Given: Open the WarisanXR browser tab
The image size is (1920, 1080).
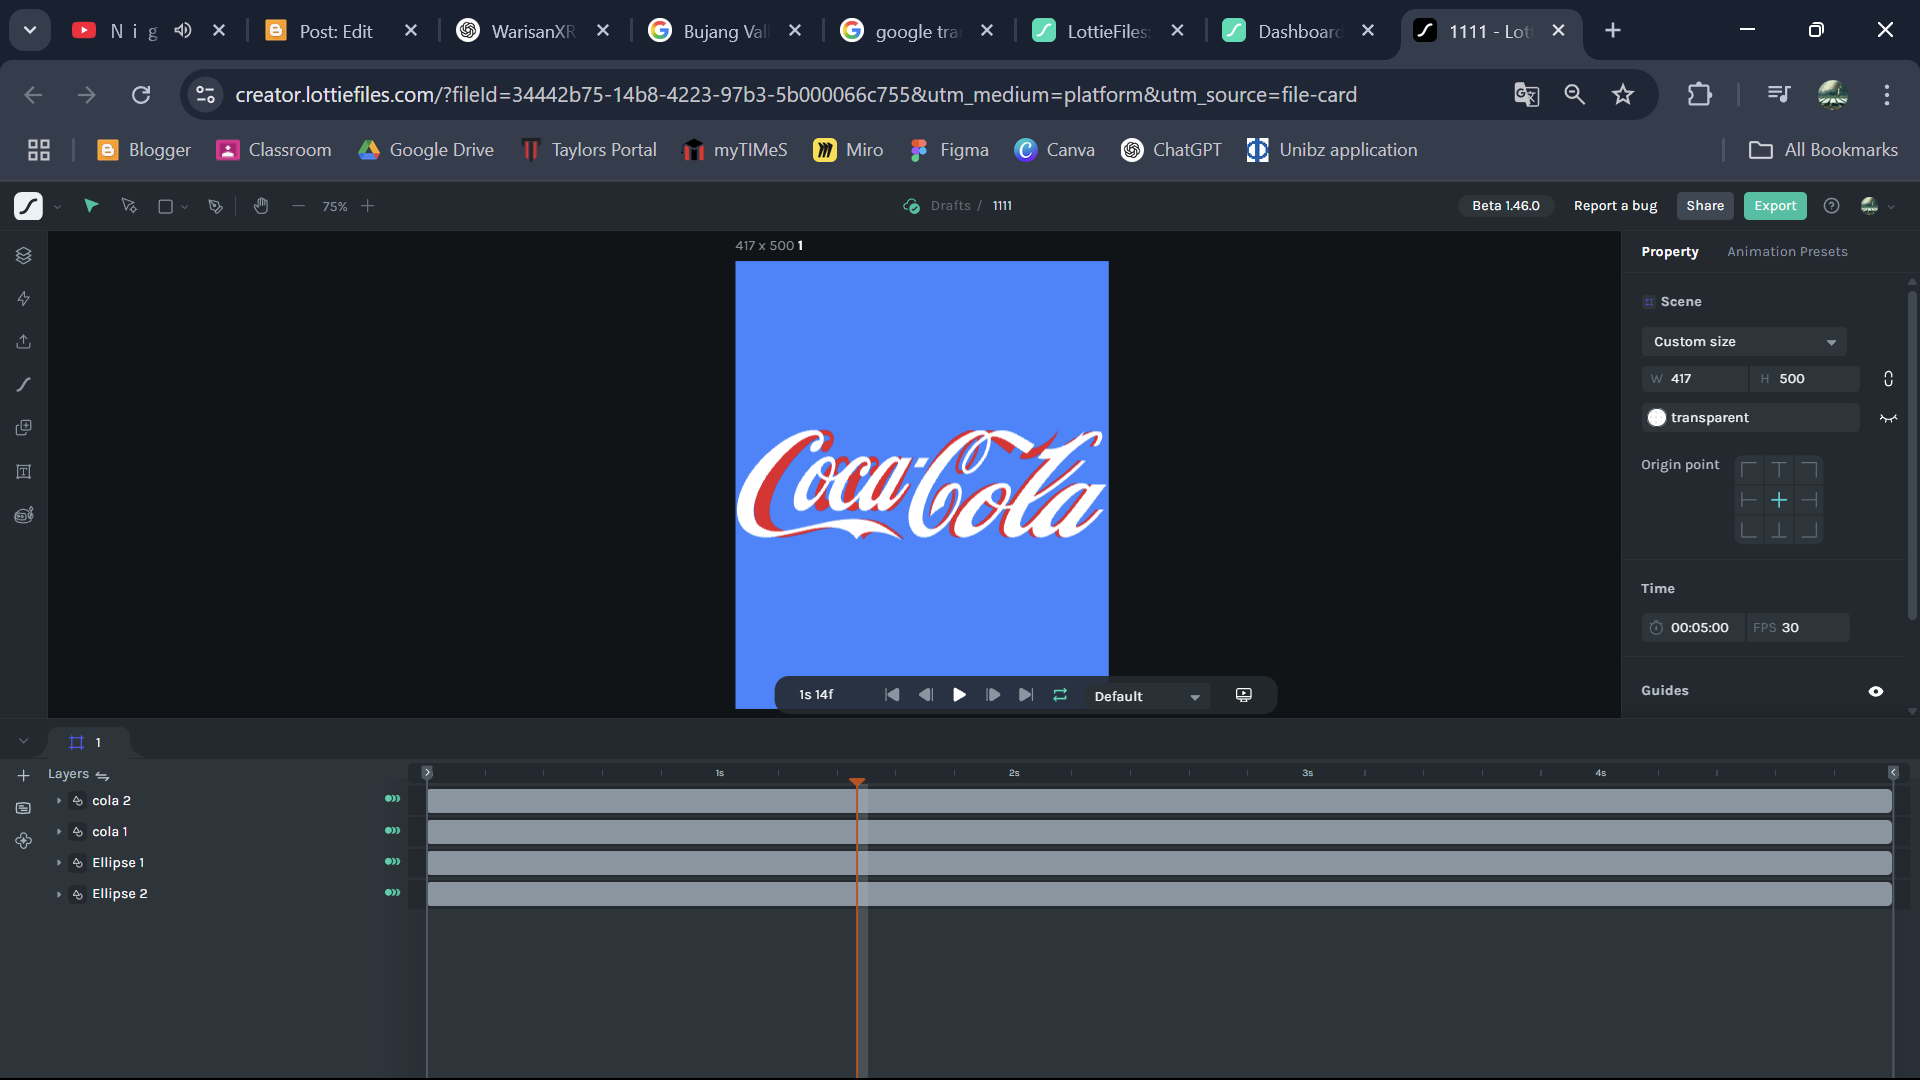Looking at the screenshot, I should tap(532, 31).
